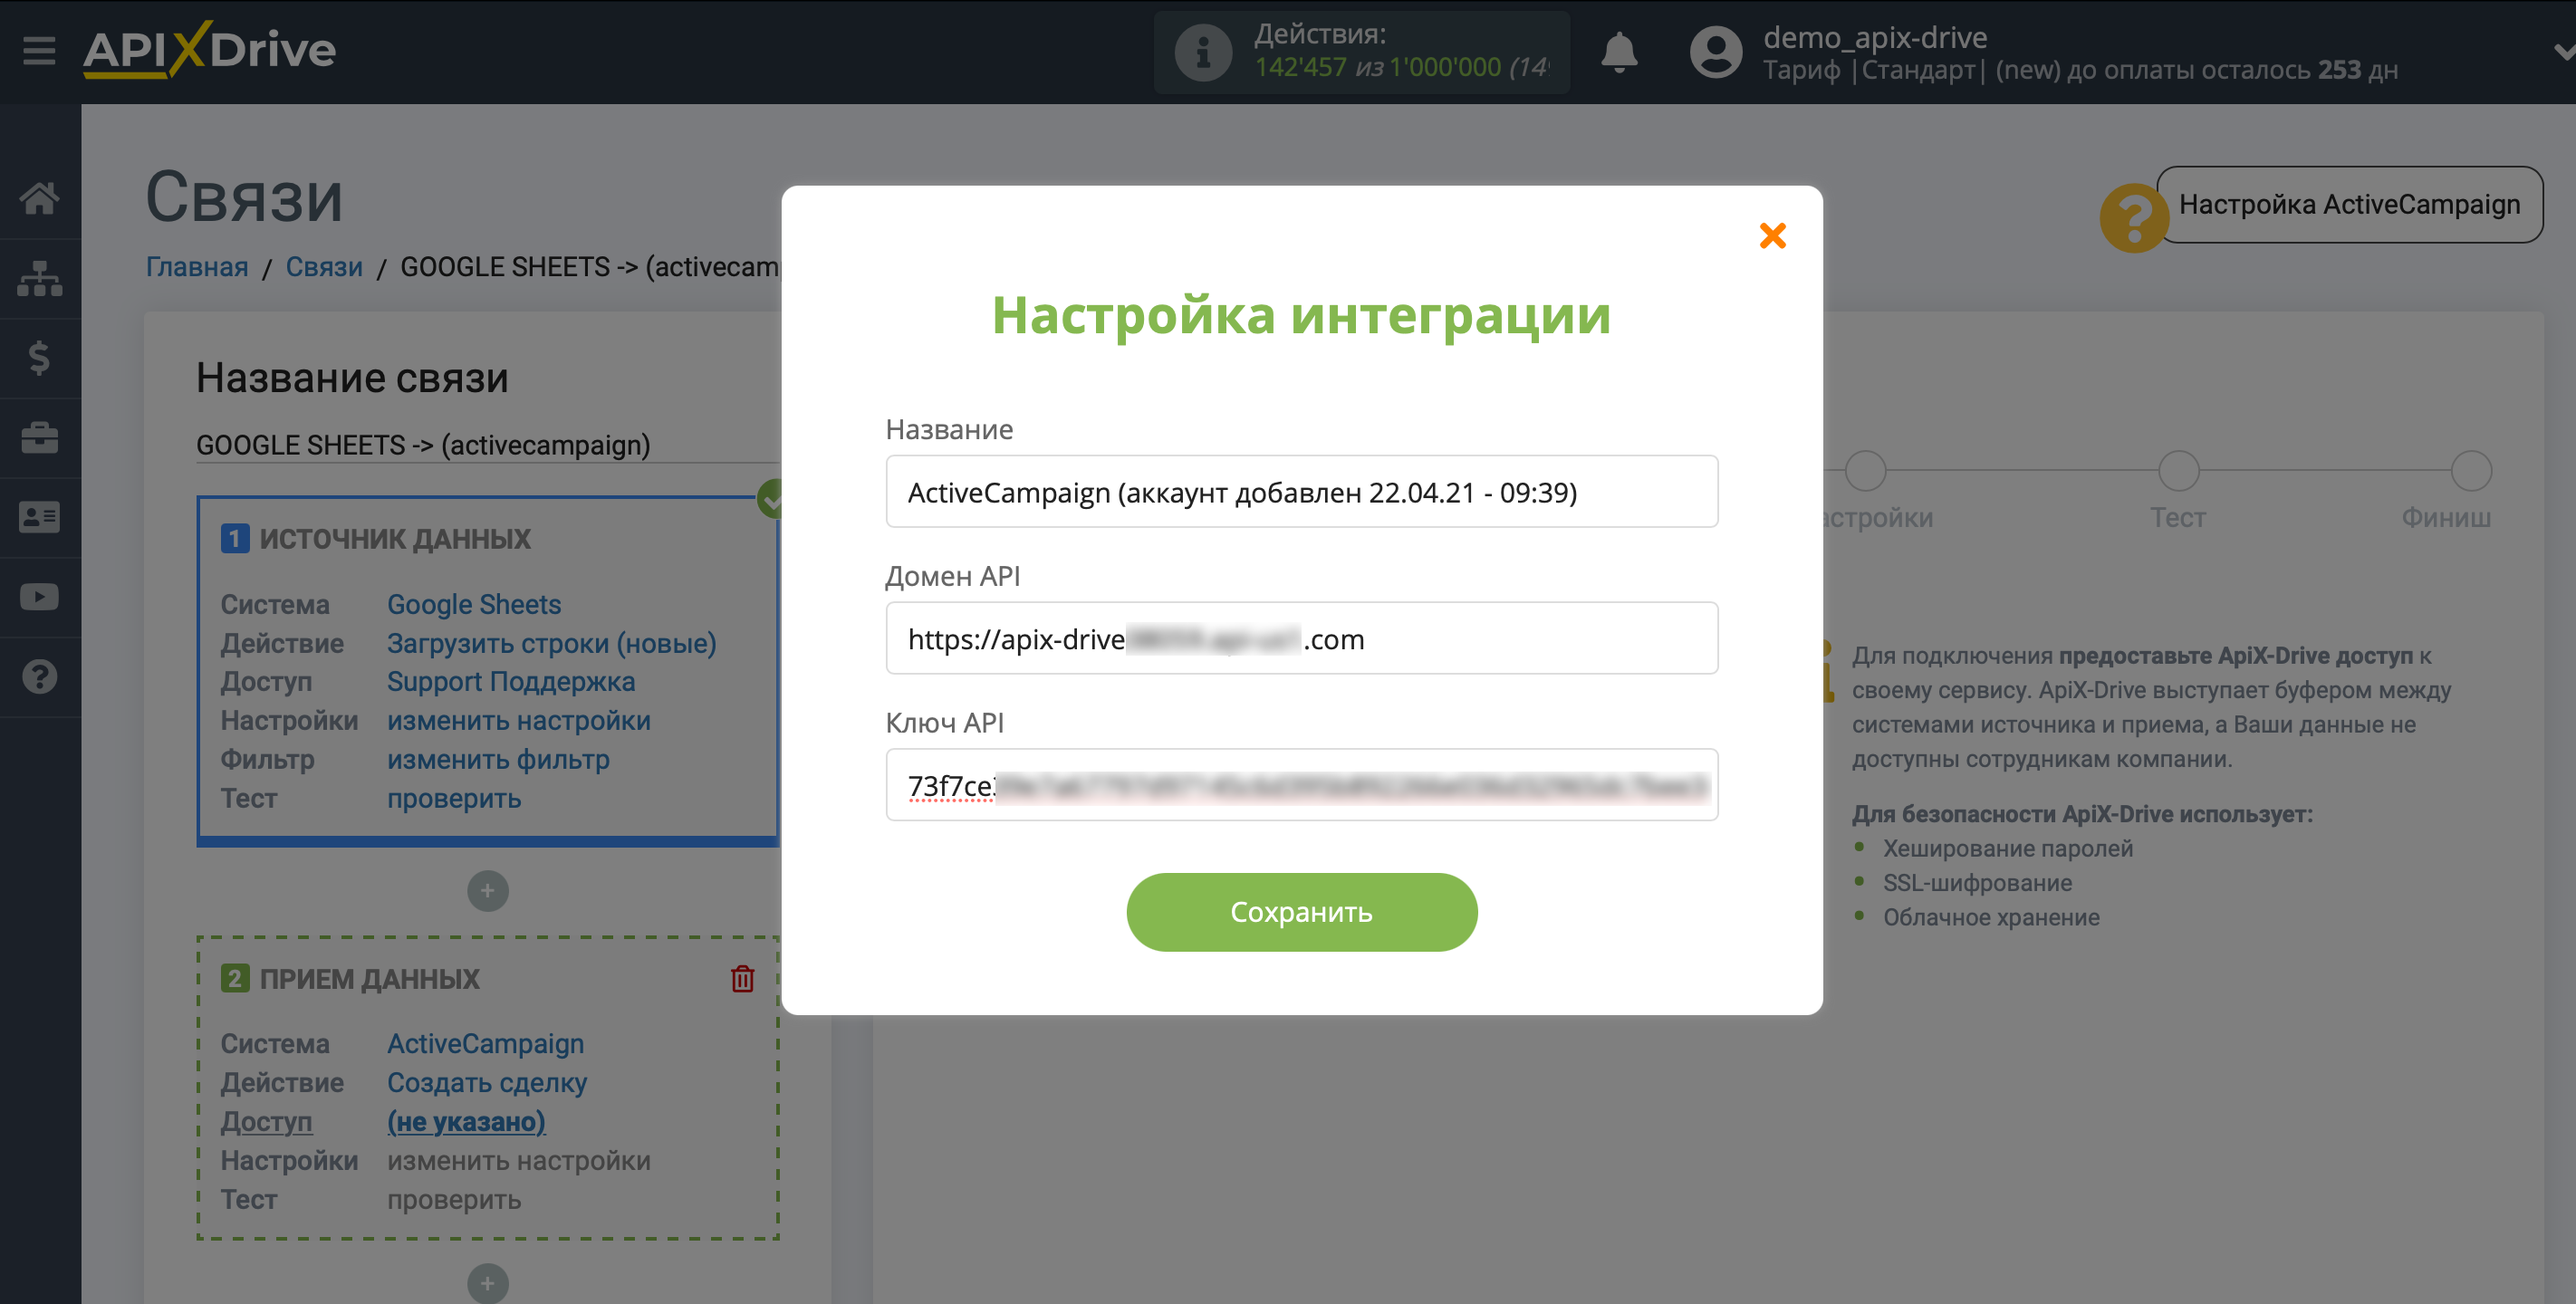Open the connections sitemap sidebar icon

[x=39, y=278]
